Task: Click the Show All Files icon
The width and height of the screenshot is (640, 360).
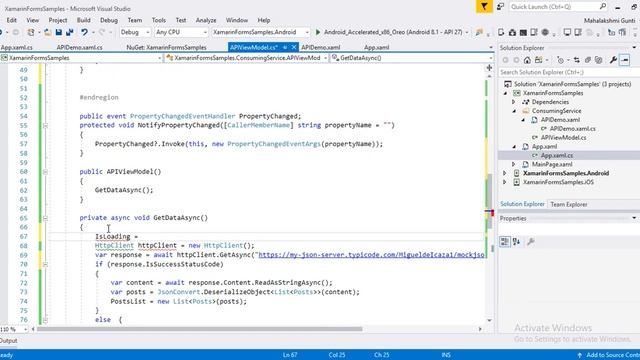Action: click(598, 60)
